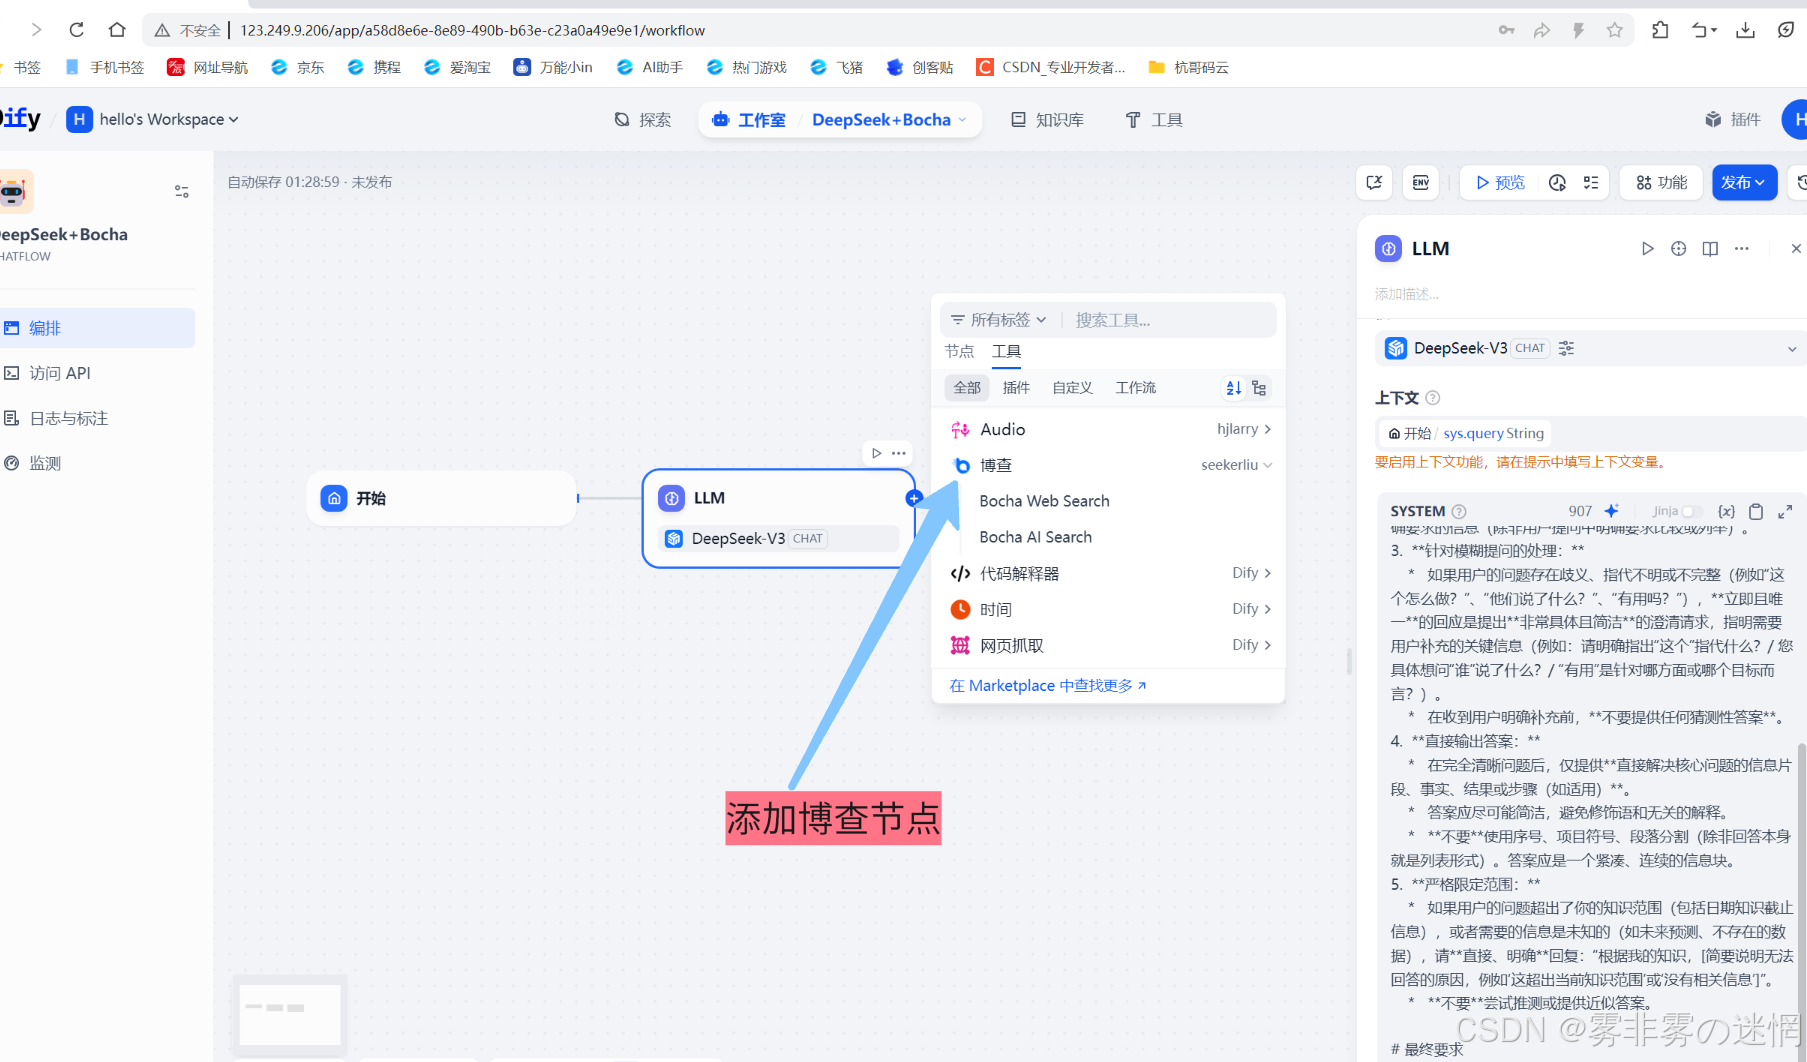
Task: Sort tools alphabetically with A-Z icon
Action: click(x=1234, y=388)
